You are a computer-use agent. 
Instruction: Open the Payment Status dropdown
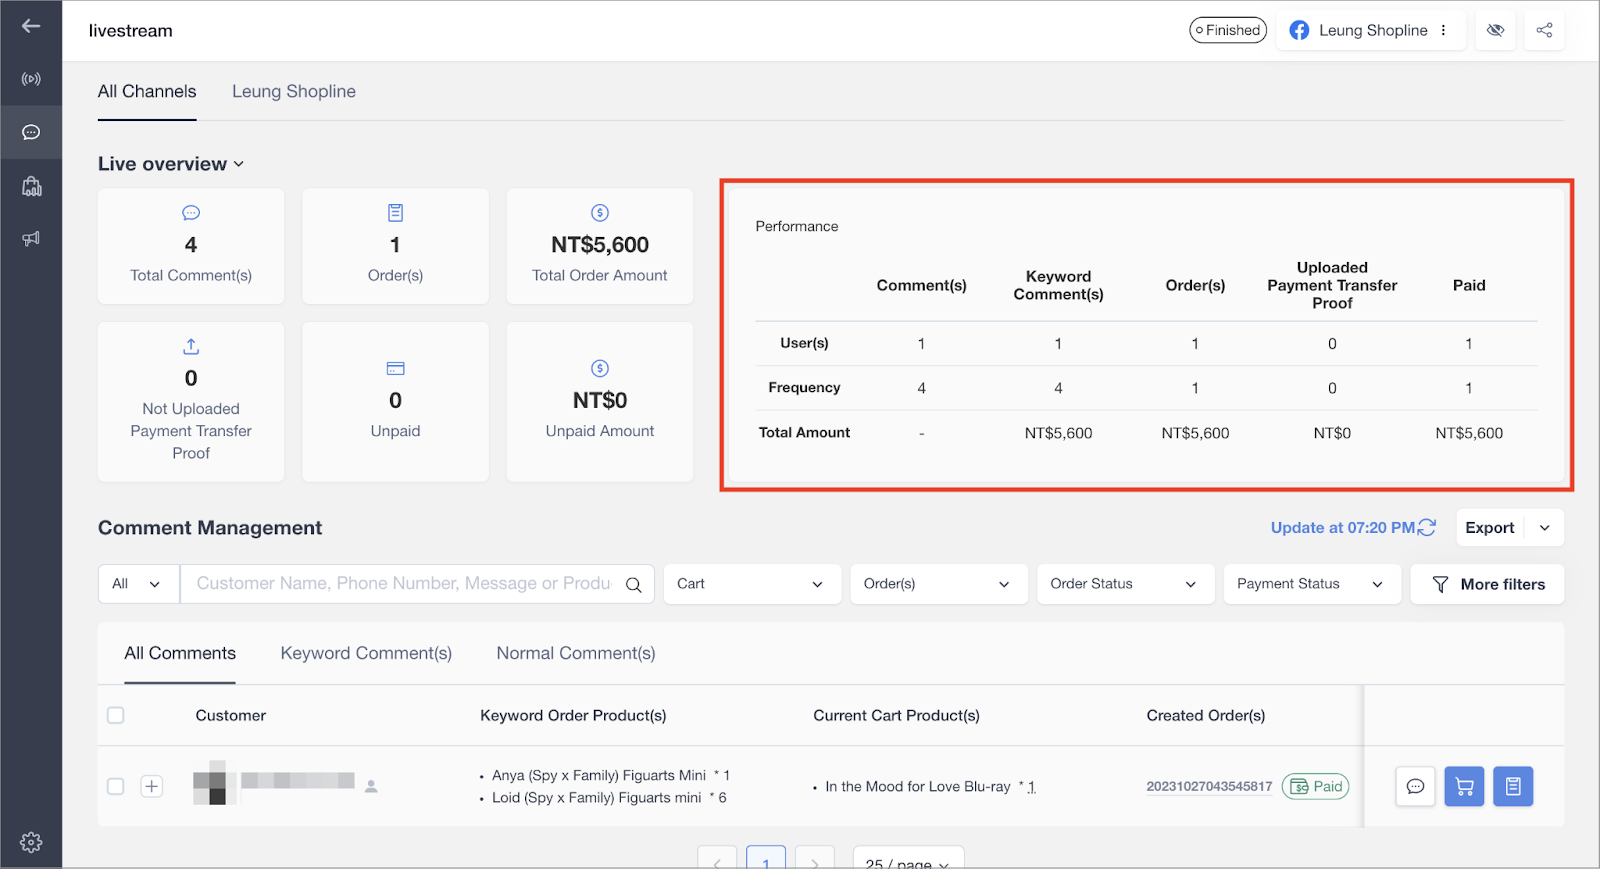[x=1310, y=584]
